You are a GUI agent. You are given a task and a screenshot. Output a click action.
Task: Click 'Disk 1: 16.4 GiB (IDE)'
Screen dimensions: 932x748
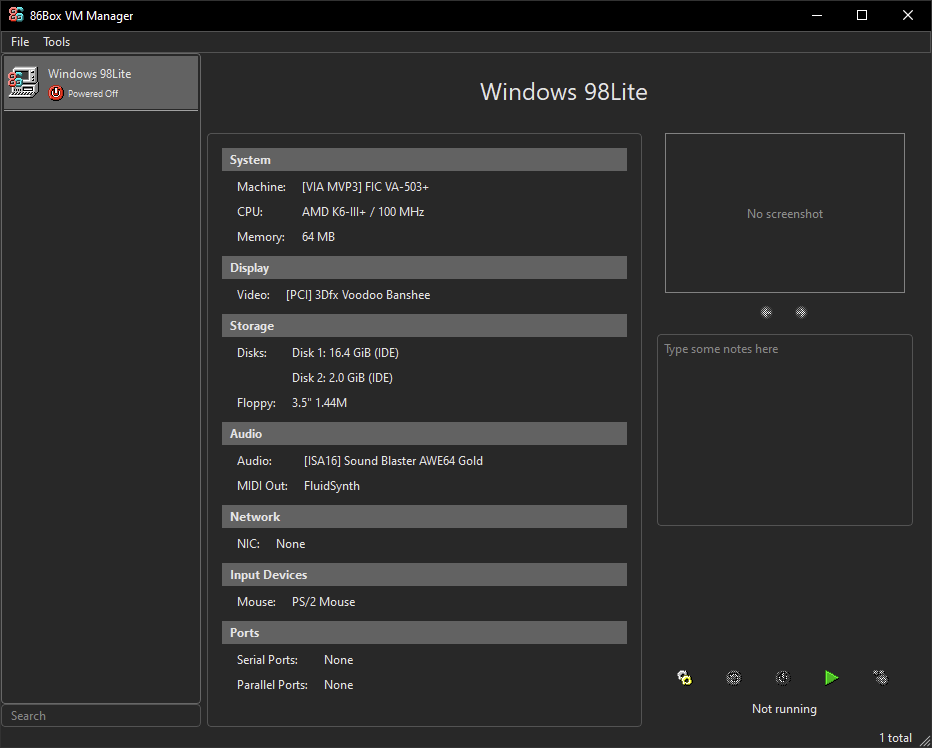click(x=345, y=353)
